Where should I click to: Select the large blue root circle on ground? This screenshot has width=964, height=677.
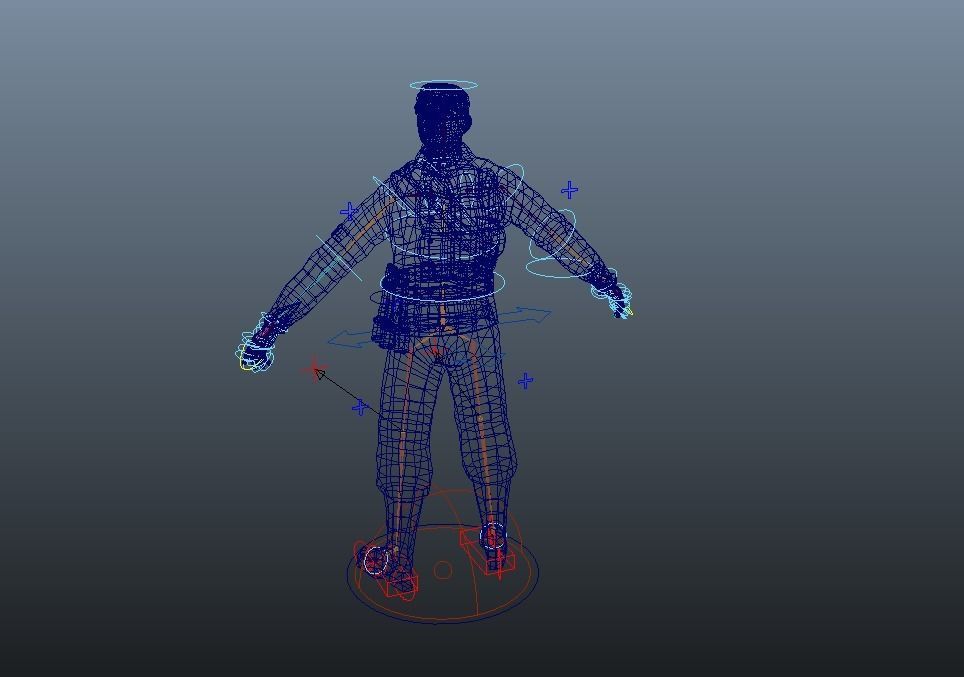coord(443,573)
